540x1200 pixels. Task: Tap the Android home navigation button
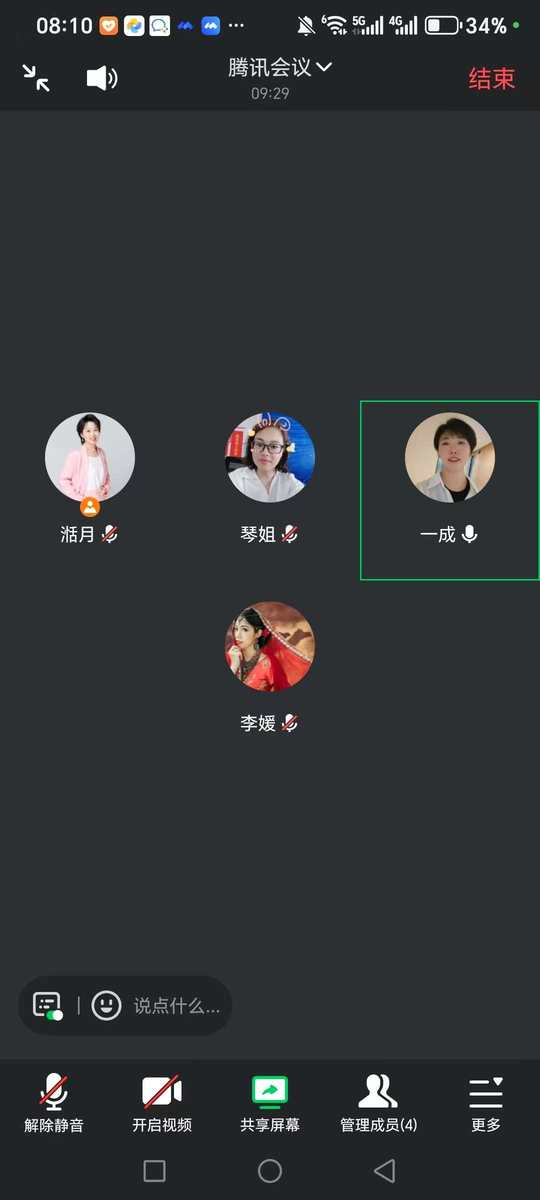[x=270, y=1171]
